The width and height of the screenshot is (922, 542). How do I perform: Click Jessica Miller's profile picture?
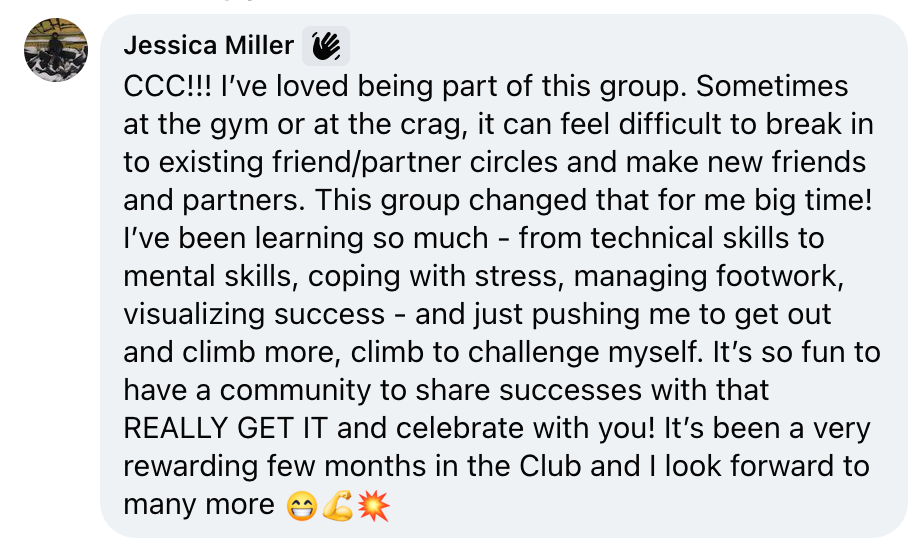[x=56, y=50]
